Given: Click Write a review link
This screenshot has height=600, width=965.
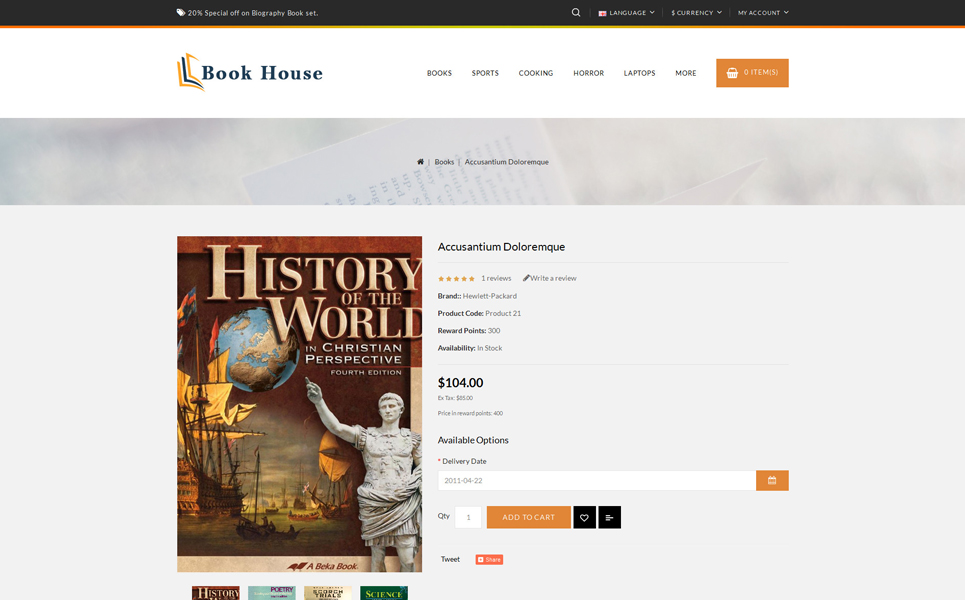Looking at the screenshot, I should [x=550, y=278].
